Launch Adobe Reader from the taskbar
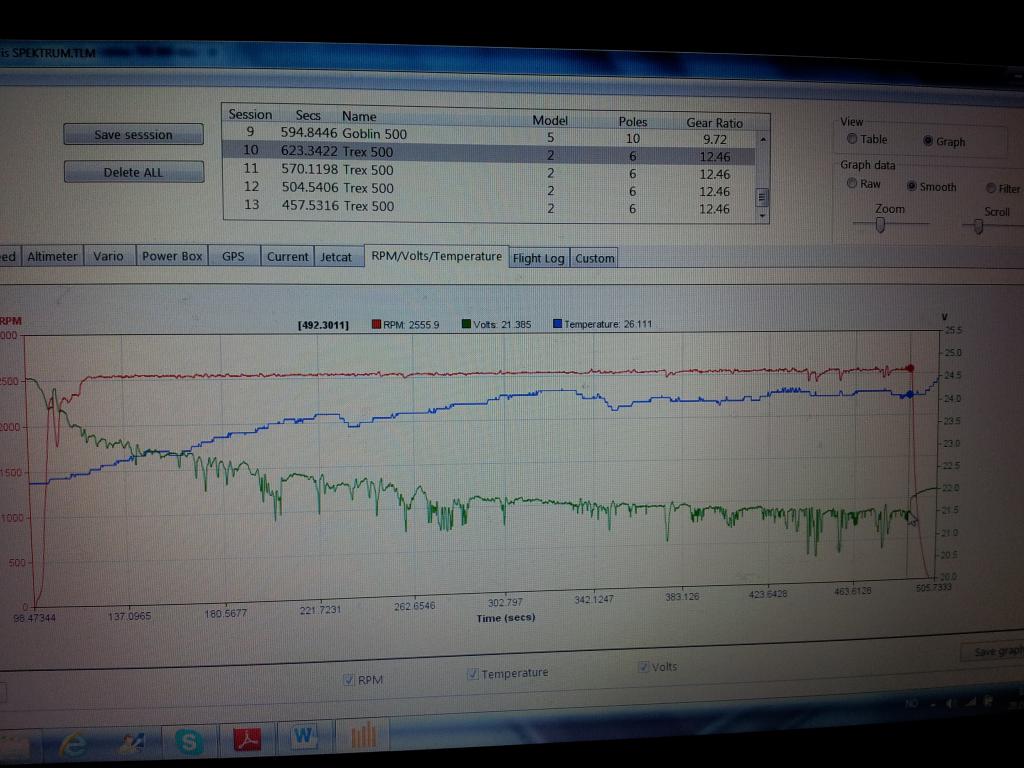The image size is (1024, 768). pos(247,739)
